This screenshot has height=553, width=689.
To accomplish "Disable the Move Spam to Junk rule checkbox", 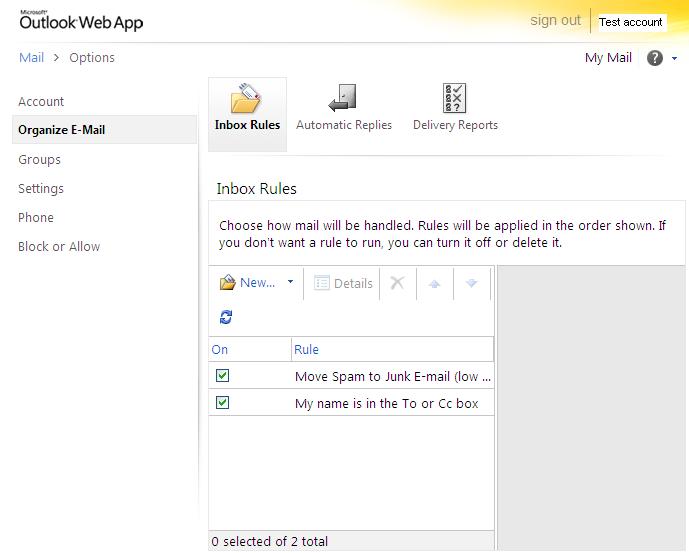I will [x=223, y=376].
